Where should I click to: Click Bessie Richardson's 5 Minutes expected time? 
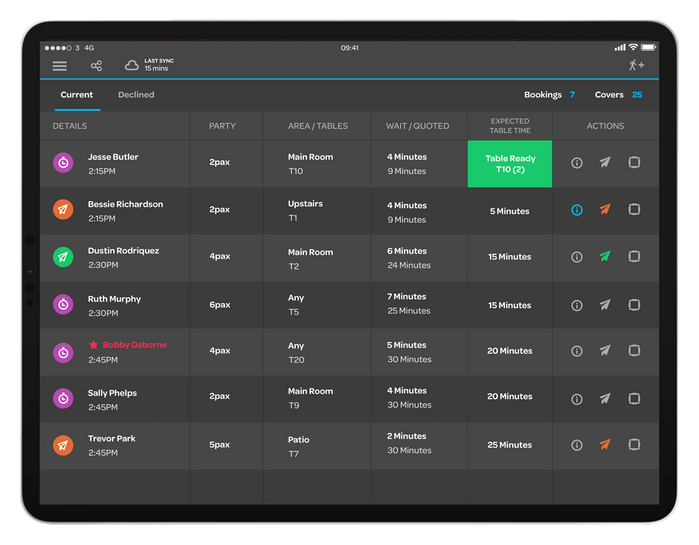pyautogui.click(x=510, y=211)
